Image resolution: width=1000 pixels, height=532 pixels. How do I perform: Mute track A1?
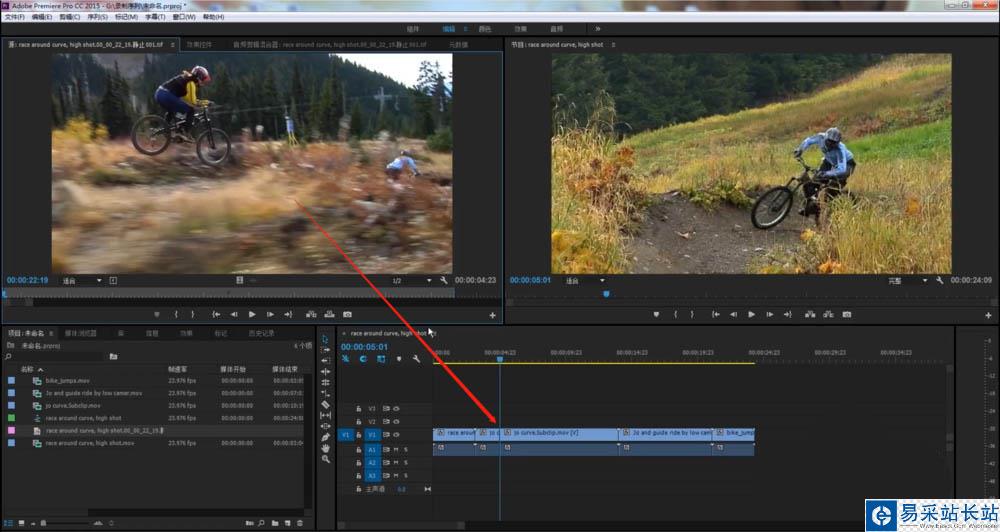(395, 450)
